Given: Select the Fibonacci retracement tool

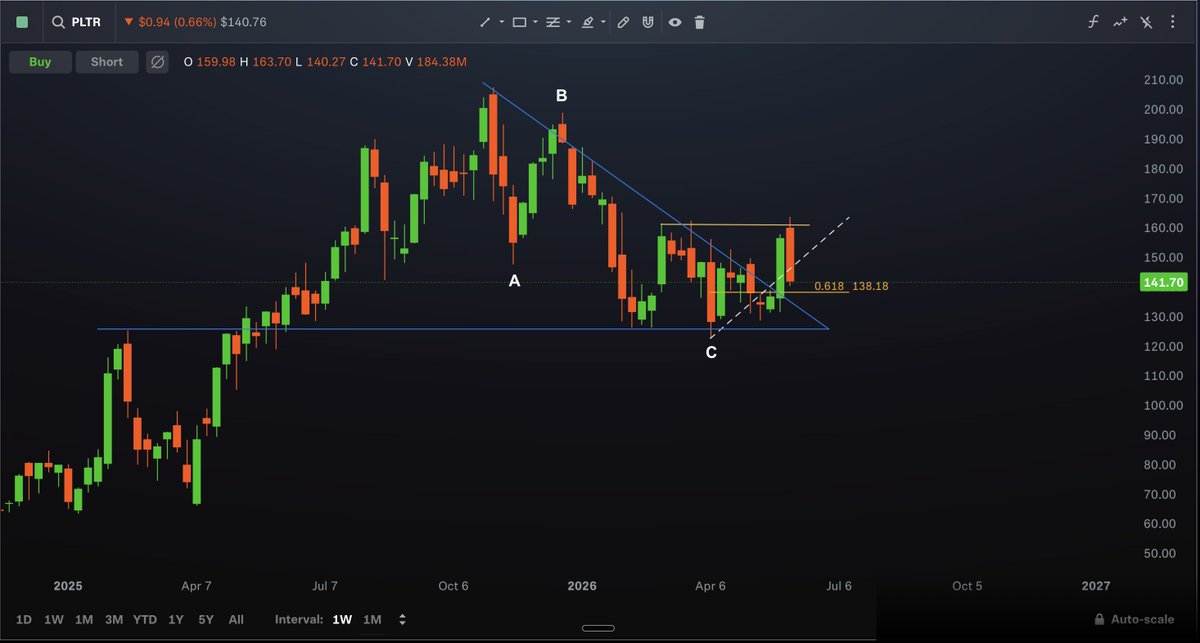Looking at the screenshot, I should [x=552, y=22].
